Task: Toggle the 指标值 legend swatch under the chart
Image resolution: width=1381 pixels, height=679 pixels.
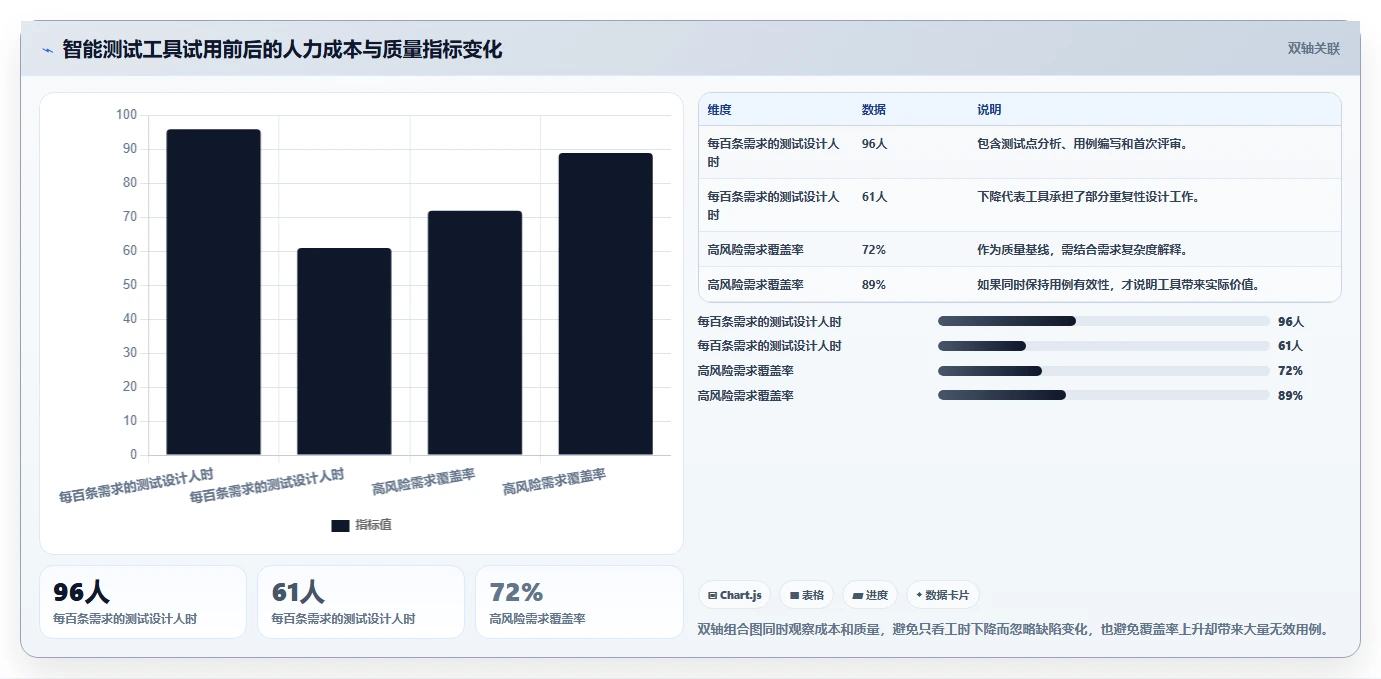Action: click(340, 525)
